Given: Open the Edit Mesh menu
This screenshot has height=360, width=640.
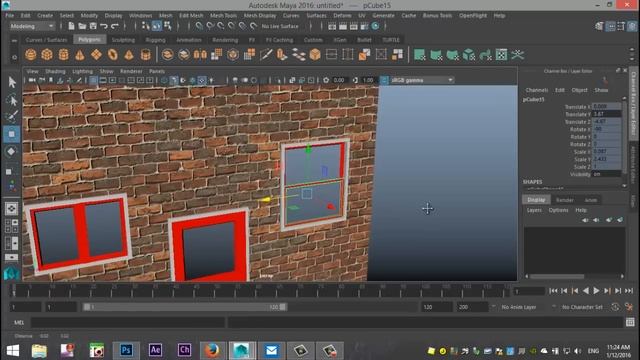Looking at the screenshot, I should (191, 16).
